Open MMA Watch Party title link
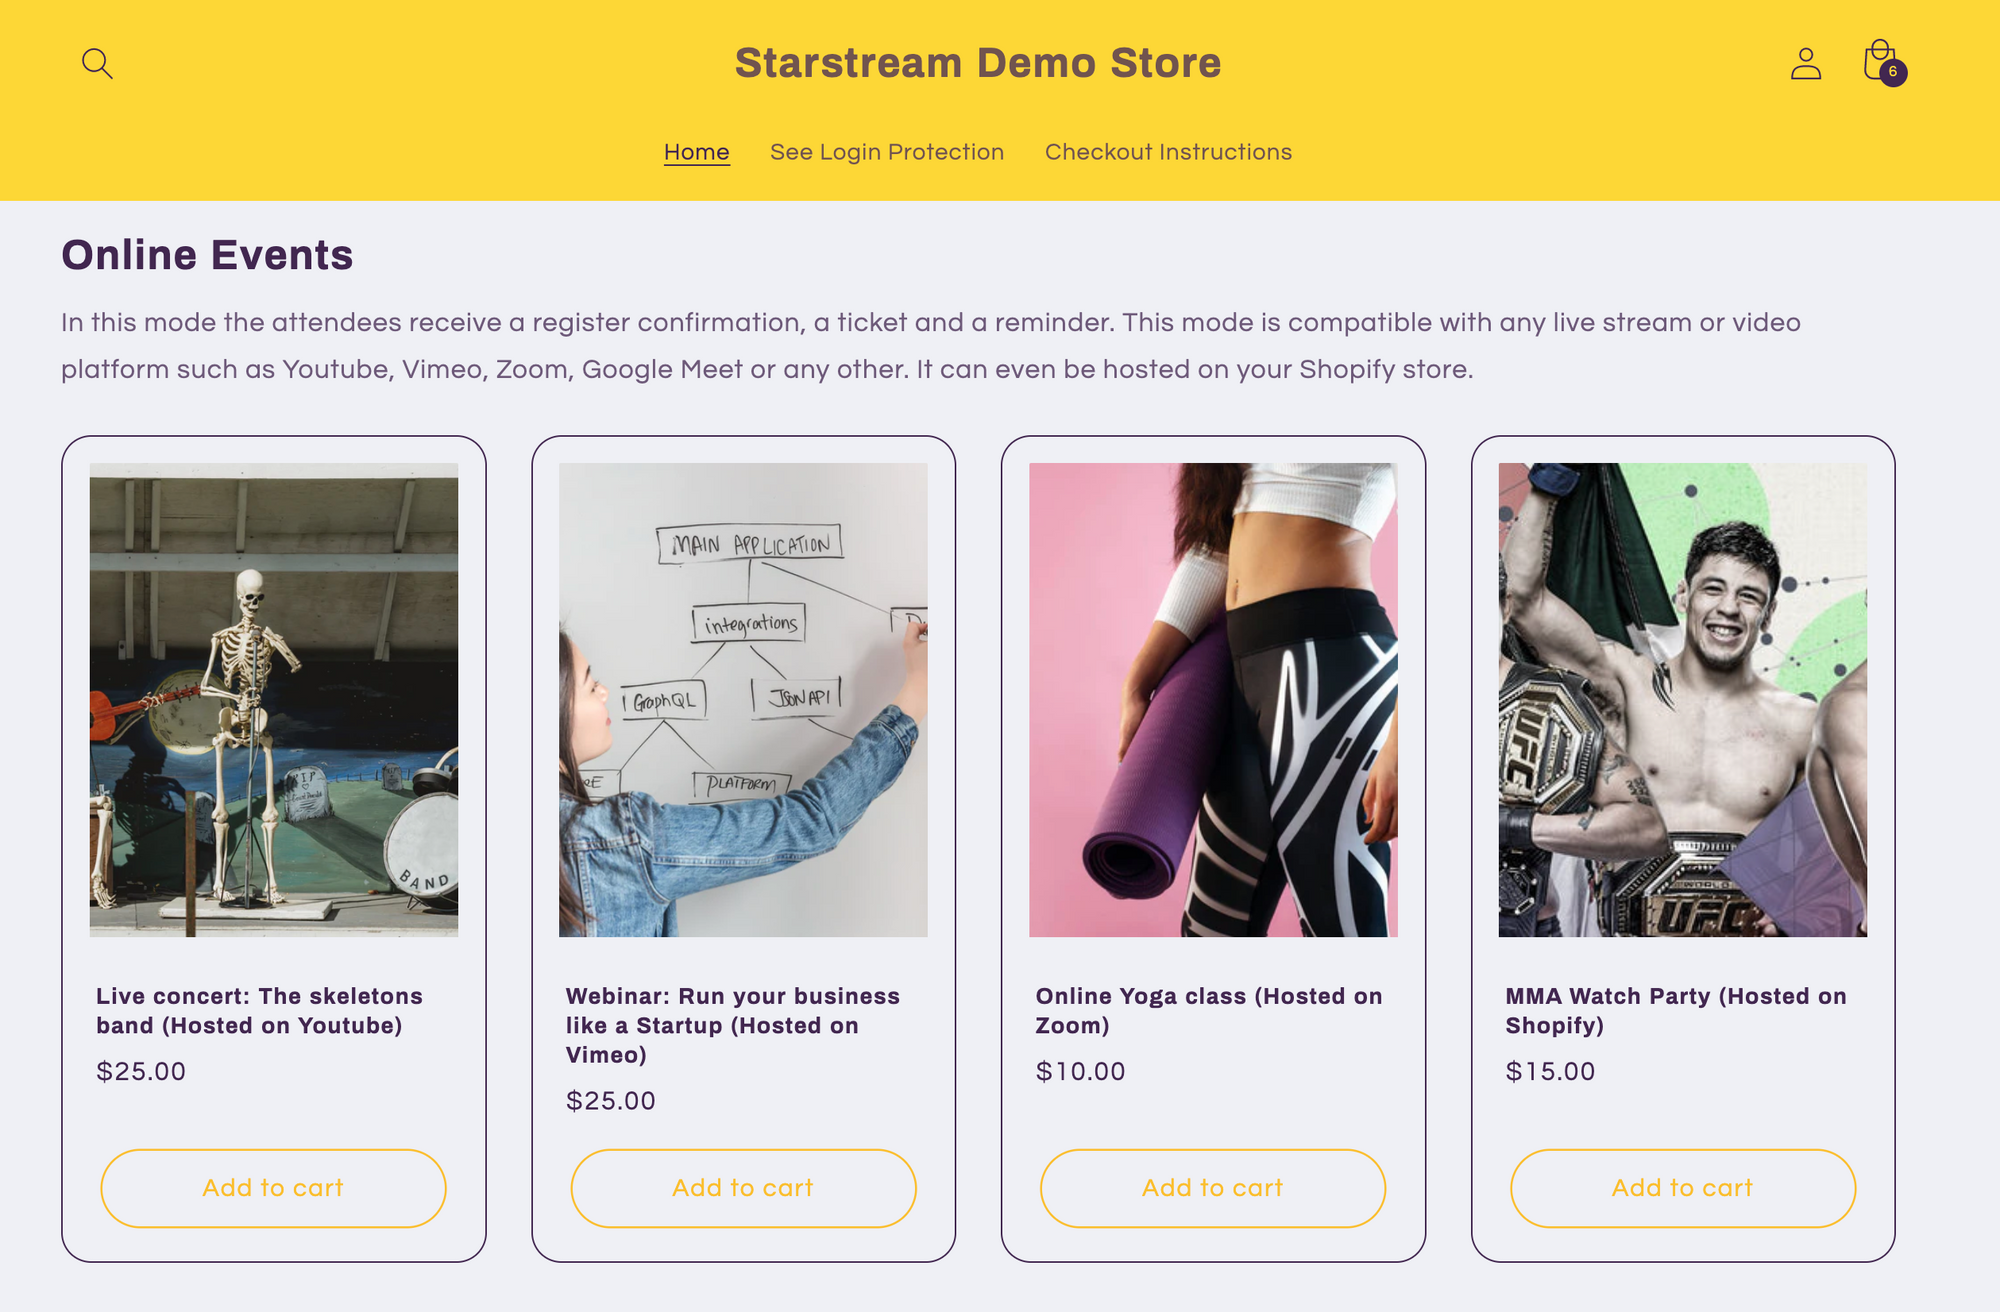 tap(1675, 1010)
